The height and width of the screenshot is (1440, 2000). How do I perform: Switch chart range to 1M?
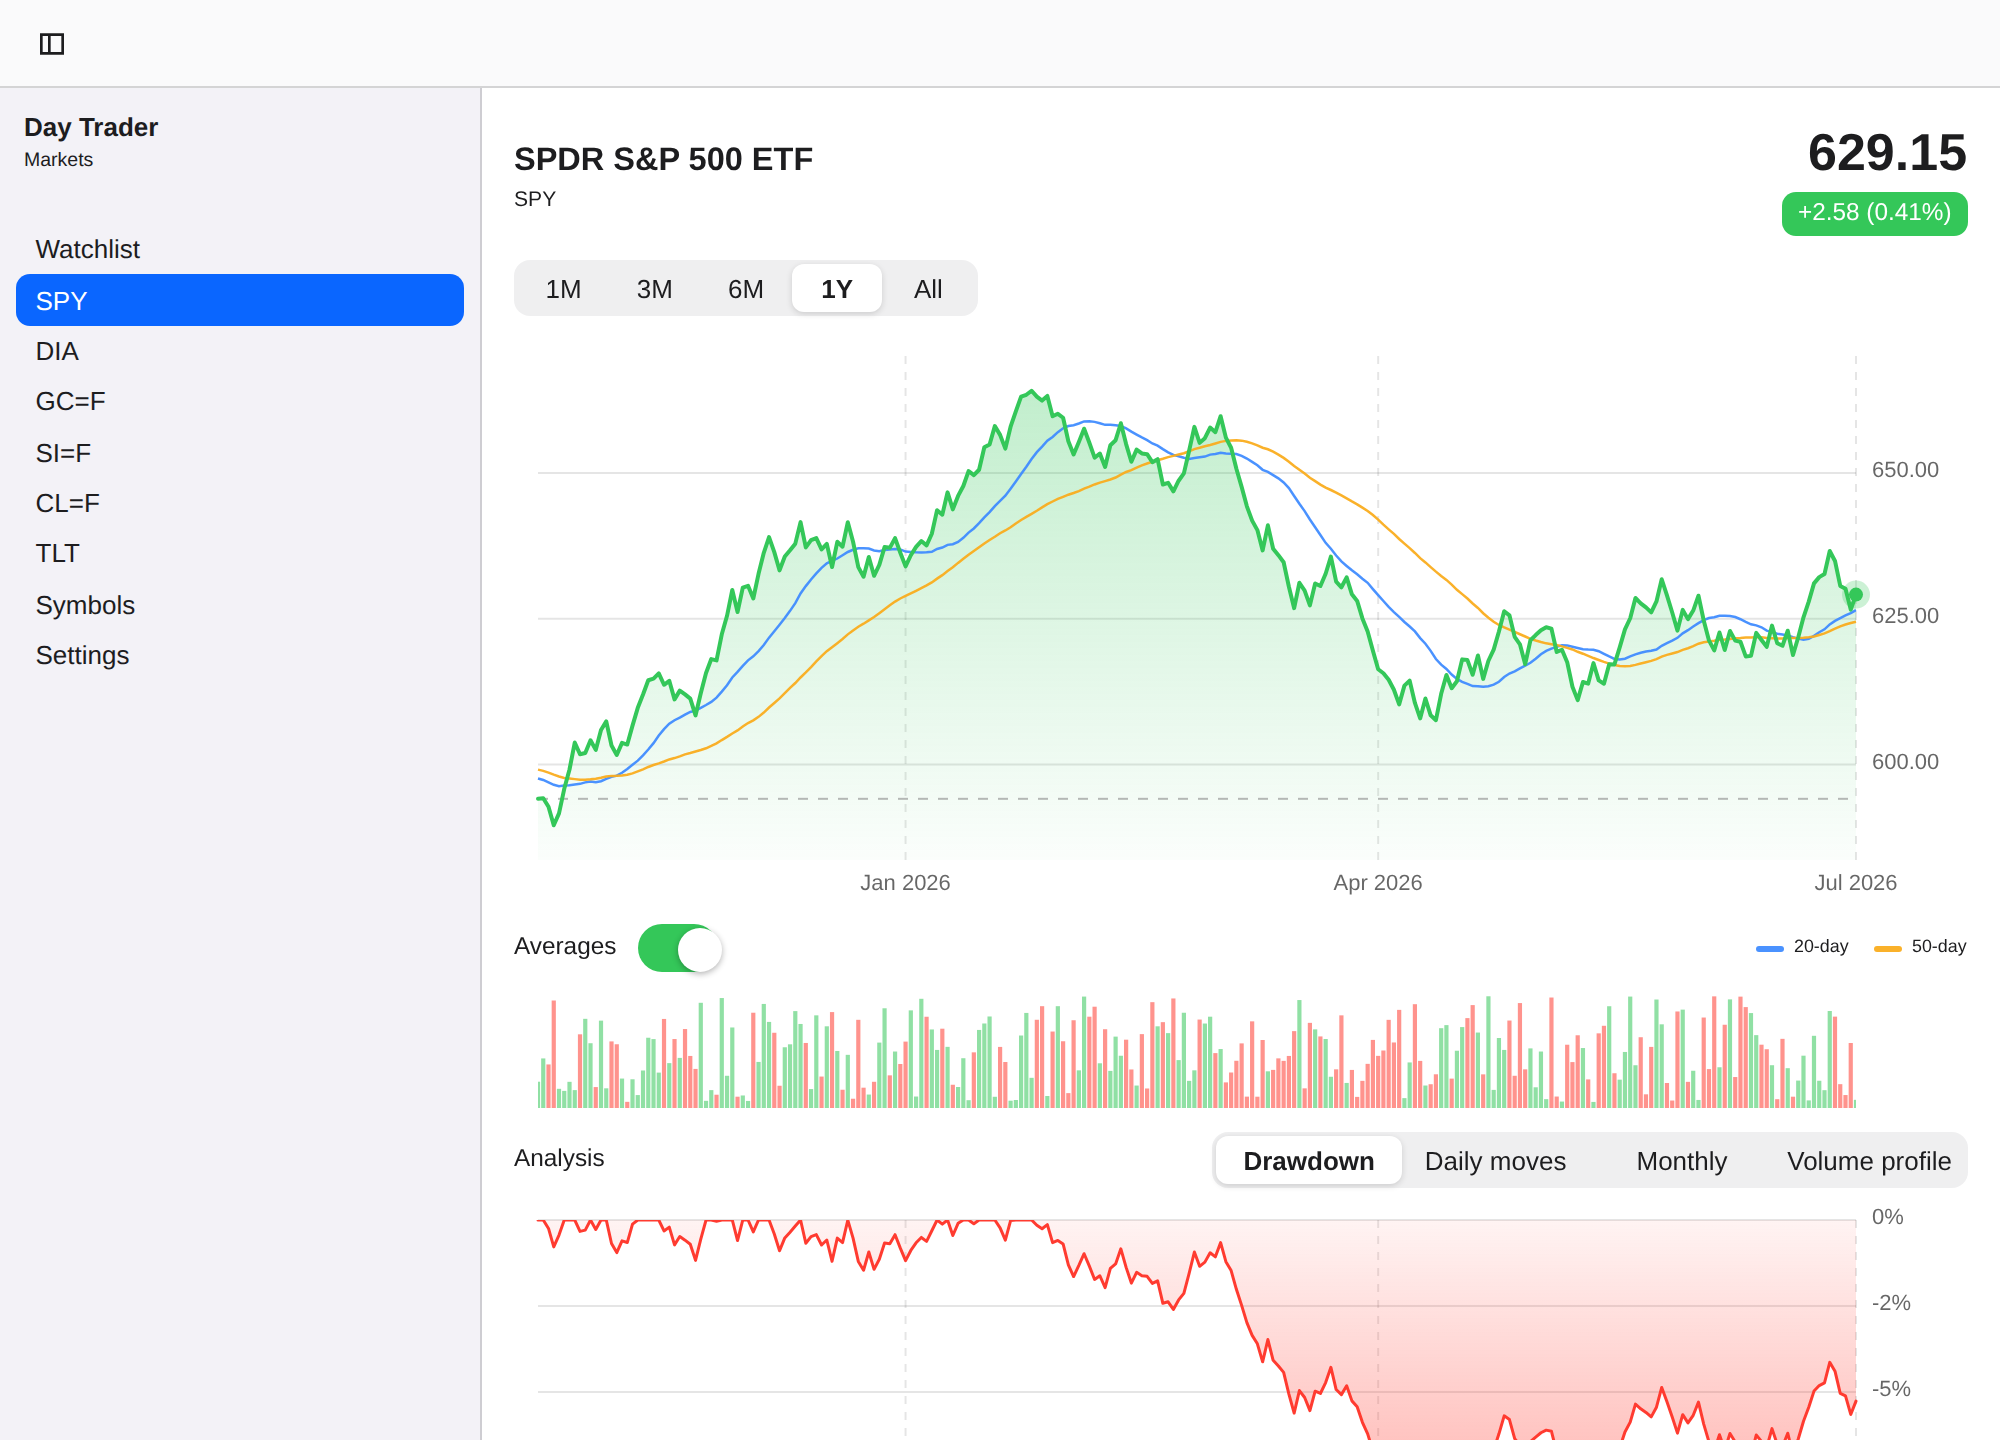pyautogui.click(x=563, y=289)
